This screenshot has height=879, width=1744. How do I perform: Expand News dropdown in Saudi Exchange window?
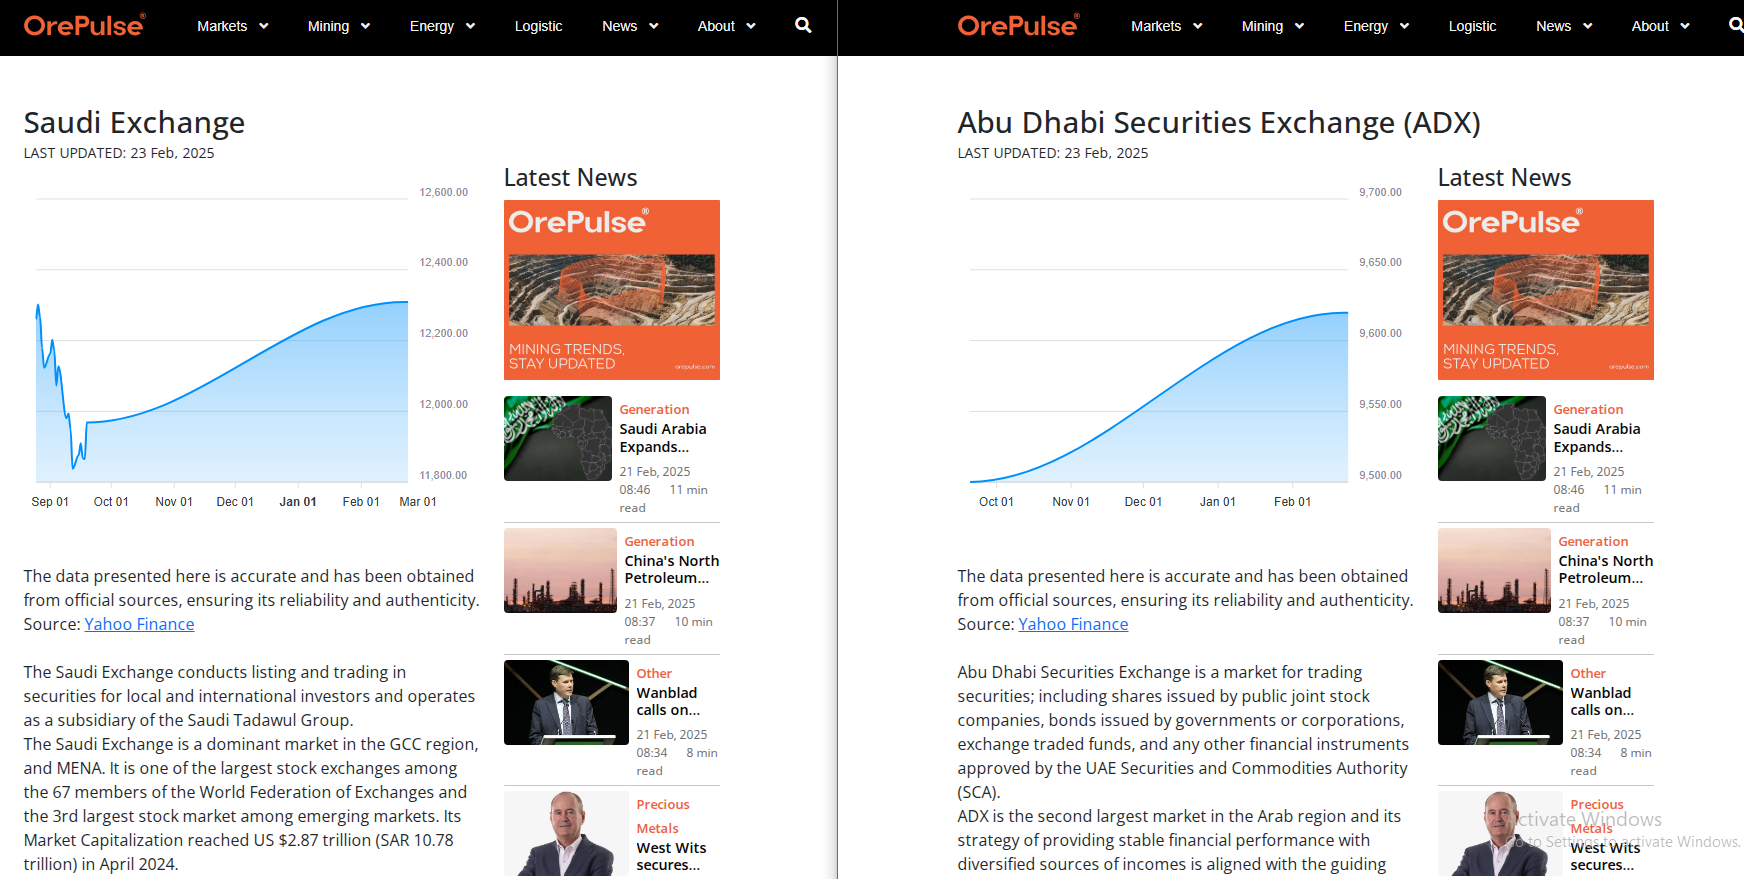click(x=630, y=26)
